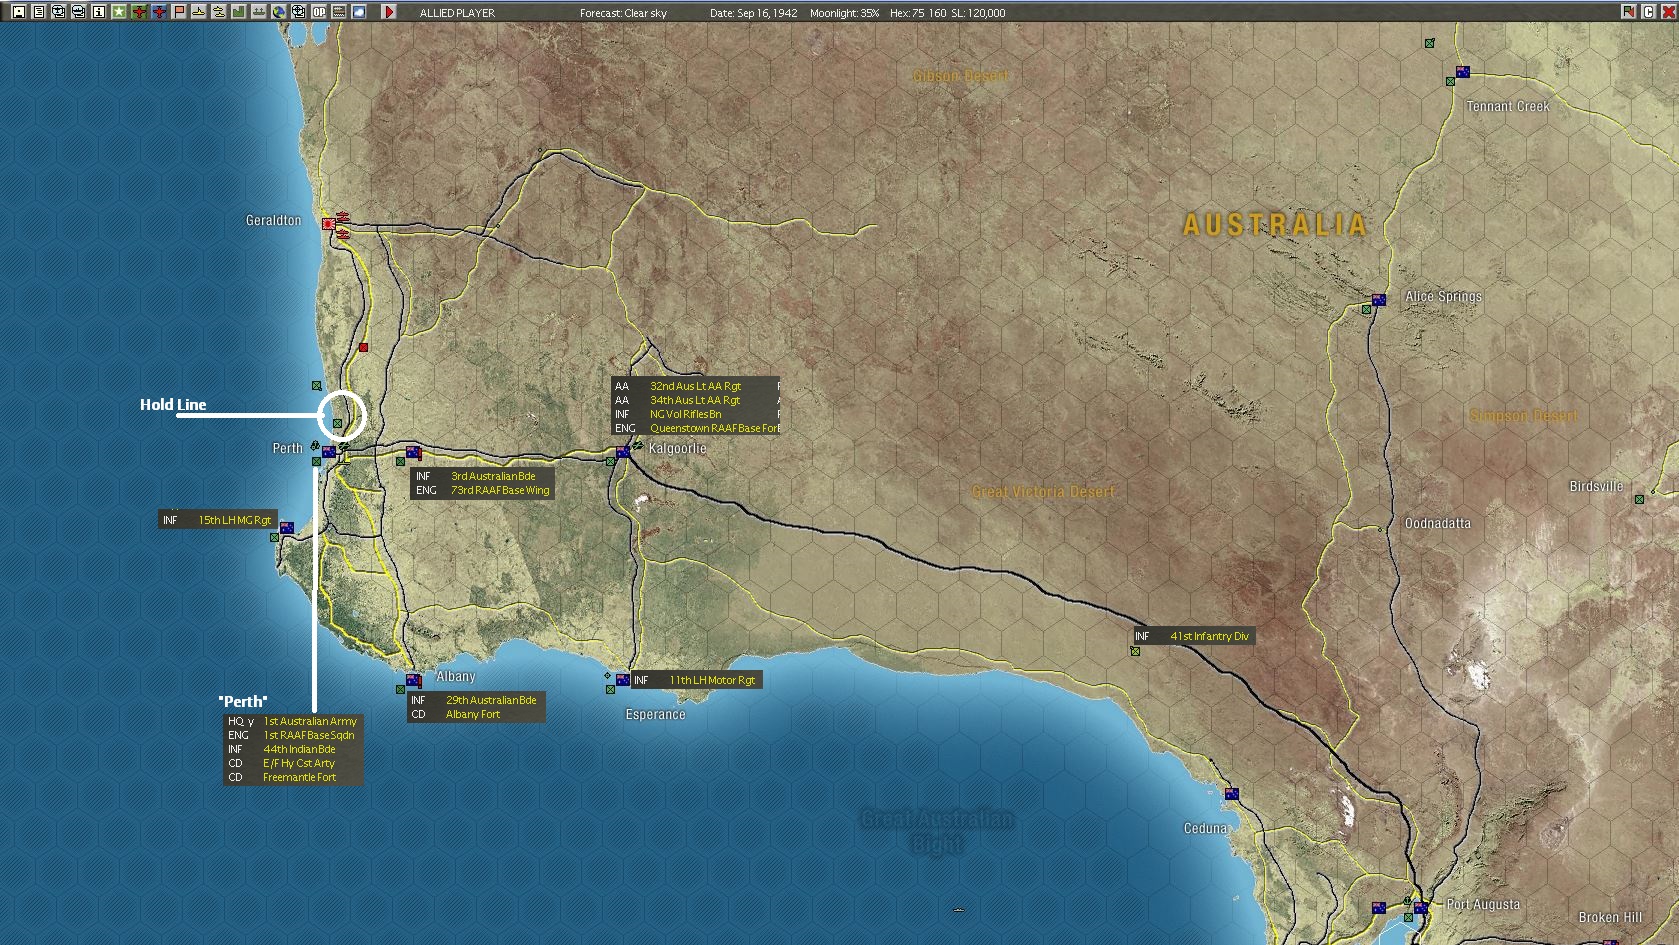Image resolution: width=1679 pixels, height=945 pixels.
Task: Click the Kalgoorlie city name
Action: (677, 448)
